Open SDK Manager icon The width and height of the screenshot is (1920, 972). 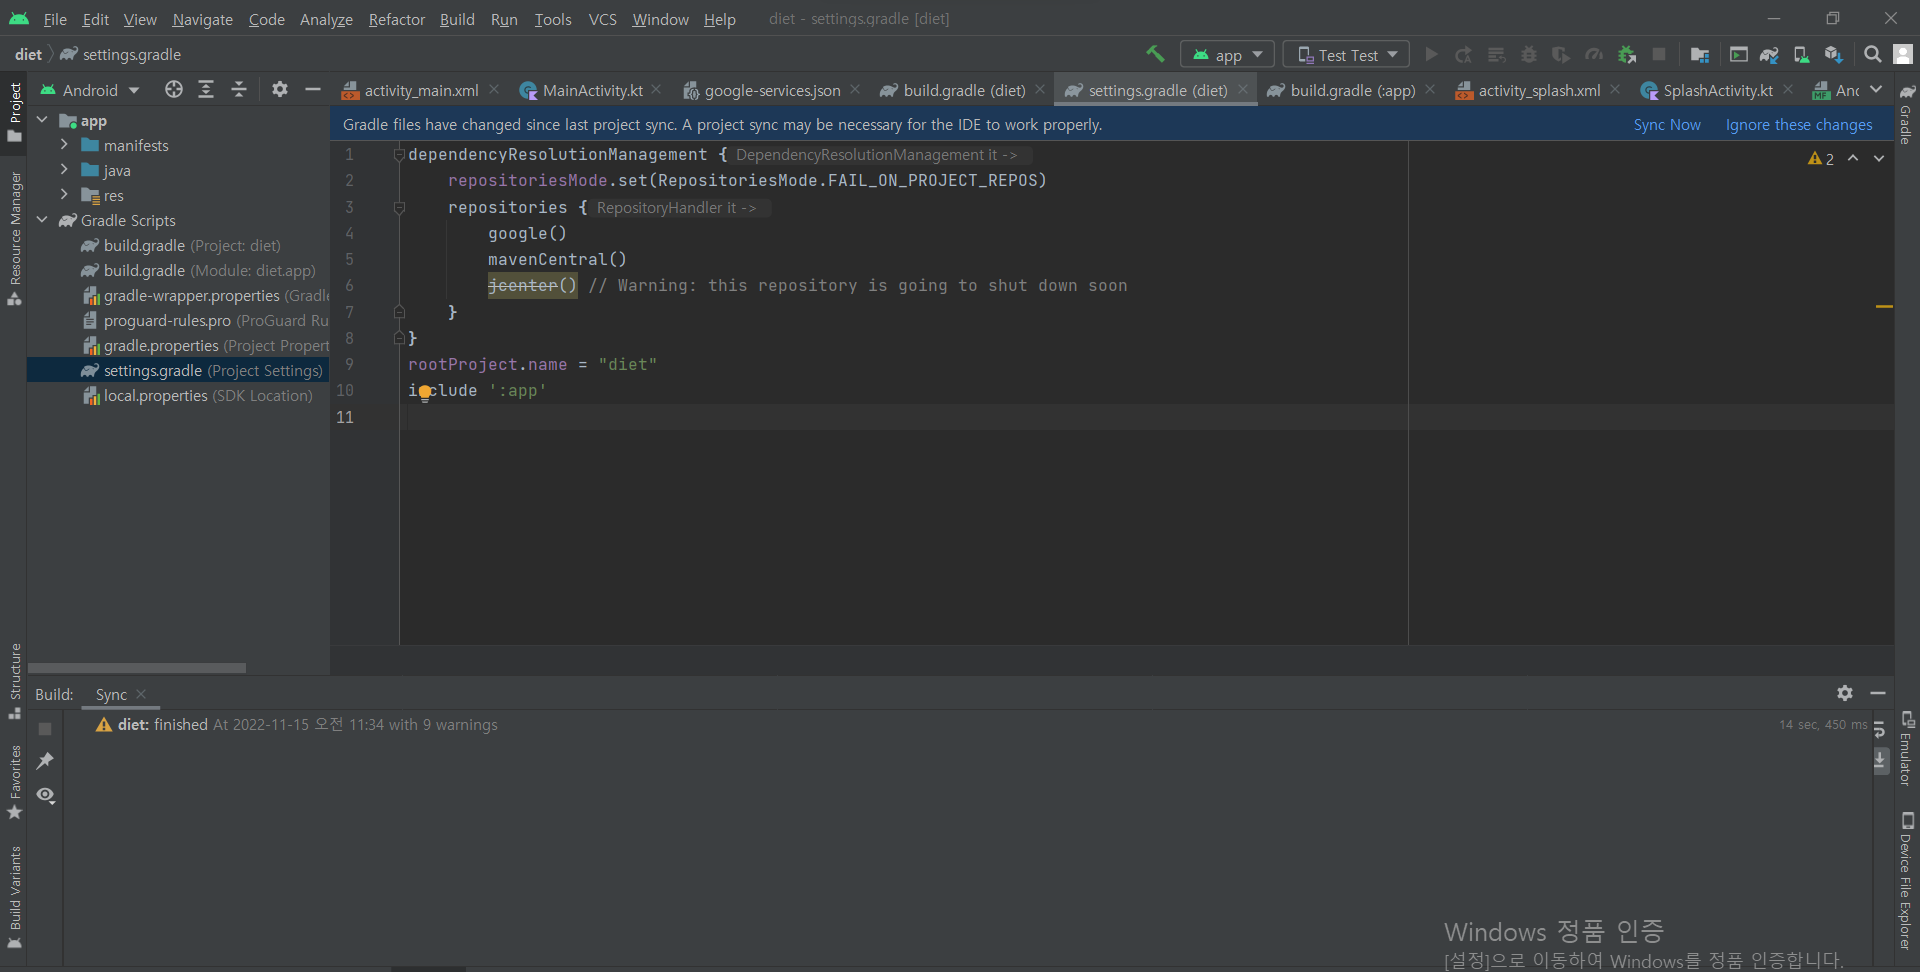1833,54
